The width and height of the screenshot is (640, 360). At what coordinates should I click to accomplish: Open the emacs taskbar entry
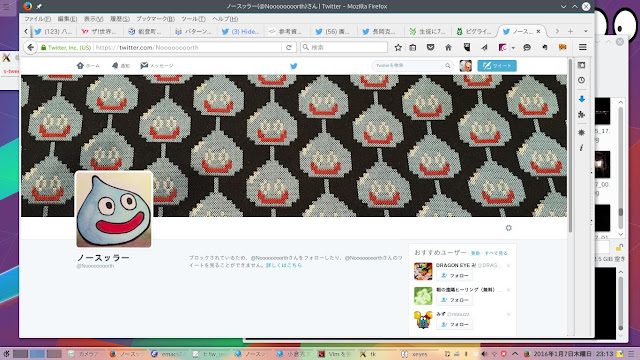tap(167, 354)
